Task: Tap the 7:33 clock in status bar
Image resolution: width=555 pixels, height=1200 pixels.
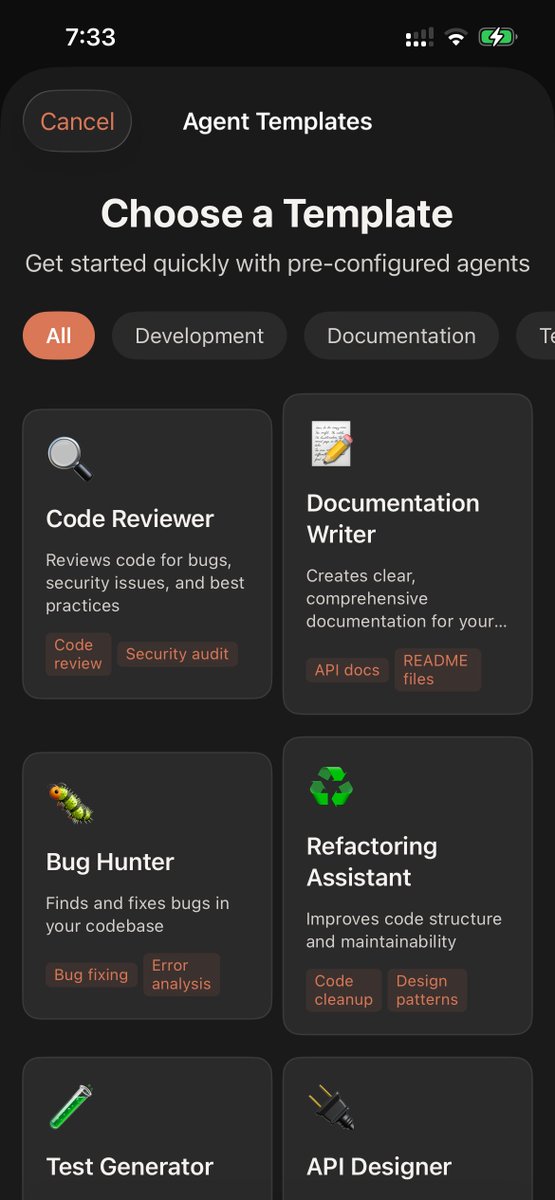Action: tap(90, 37)
